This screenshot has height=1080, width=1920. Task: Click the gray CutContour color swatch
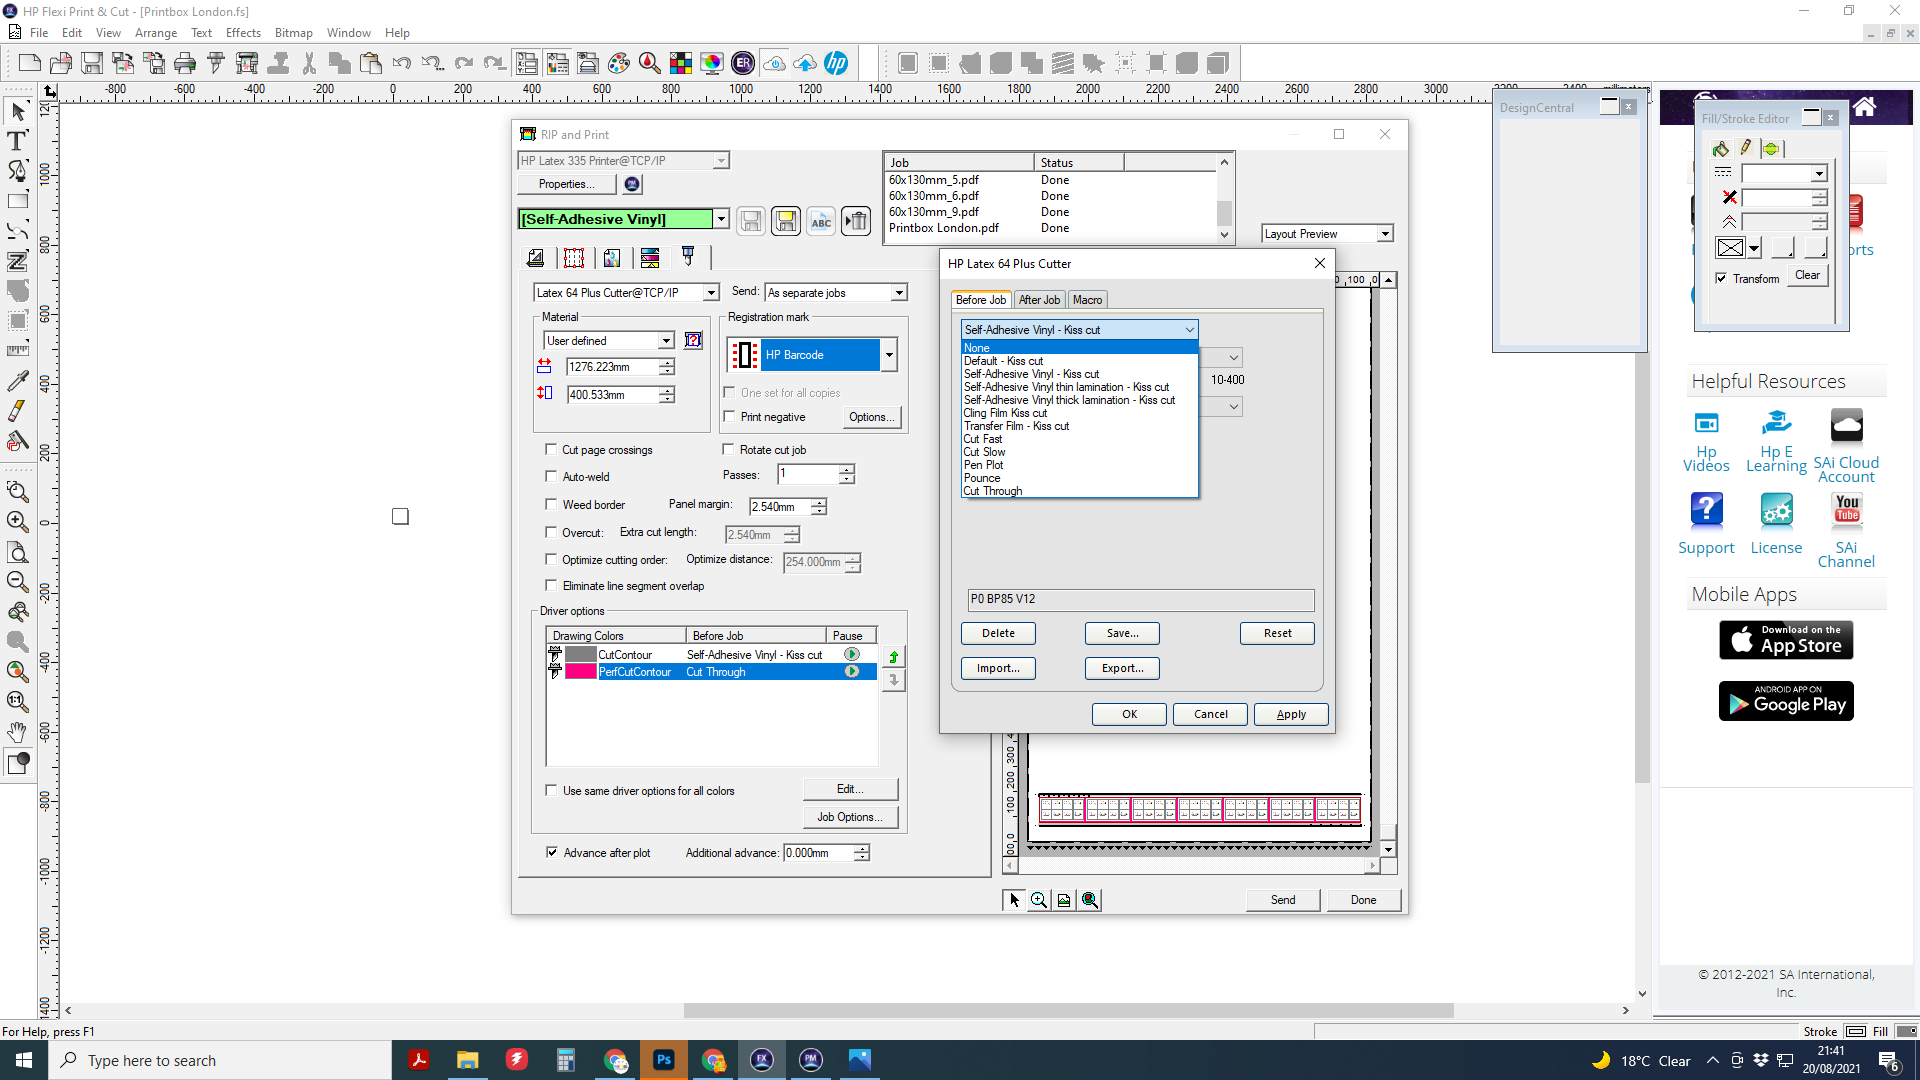tap(581, 655)
